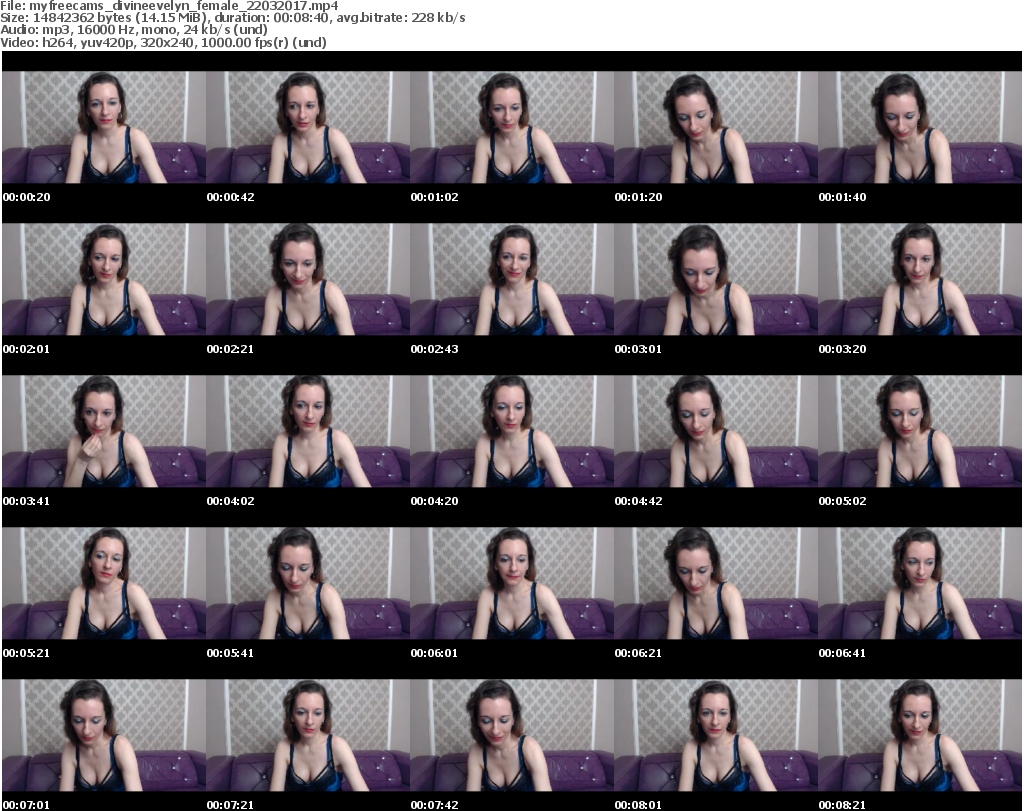Click the Video line showing h264 320x240

click(x=163, y=42)
